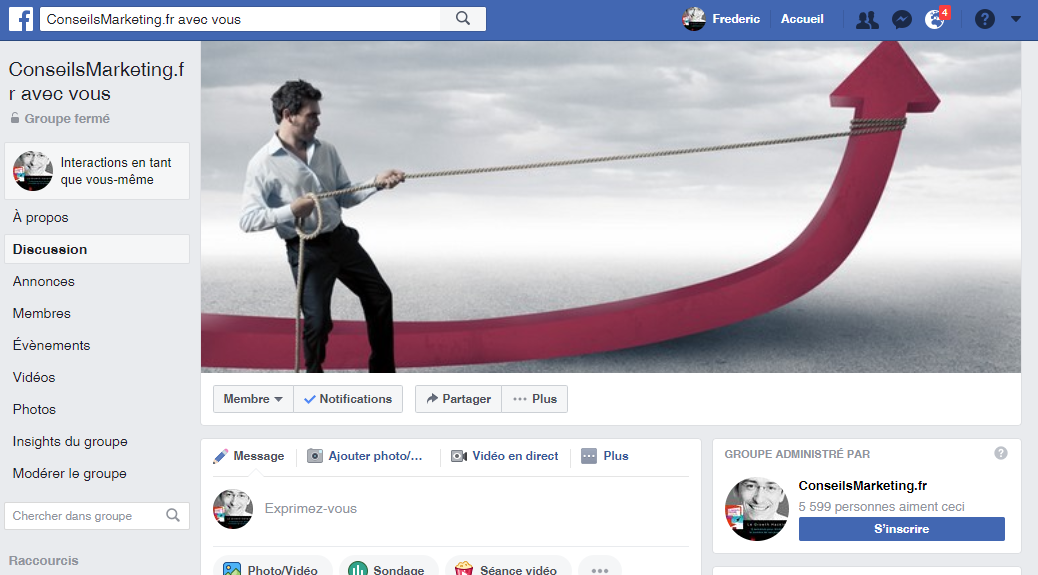Open Modérer le groupe
Screen dimensions: 1038x575
tap(70, 473)
